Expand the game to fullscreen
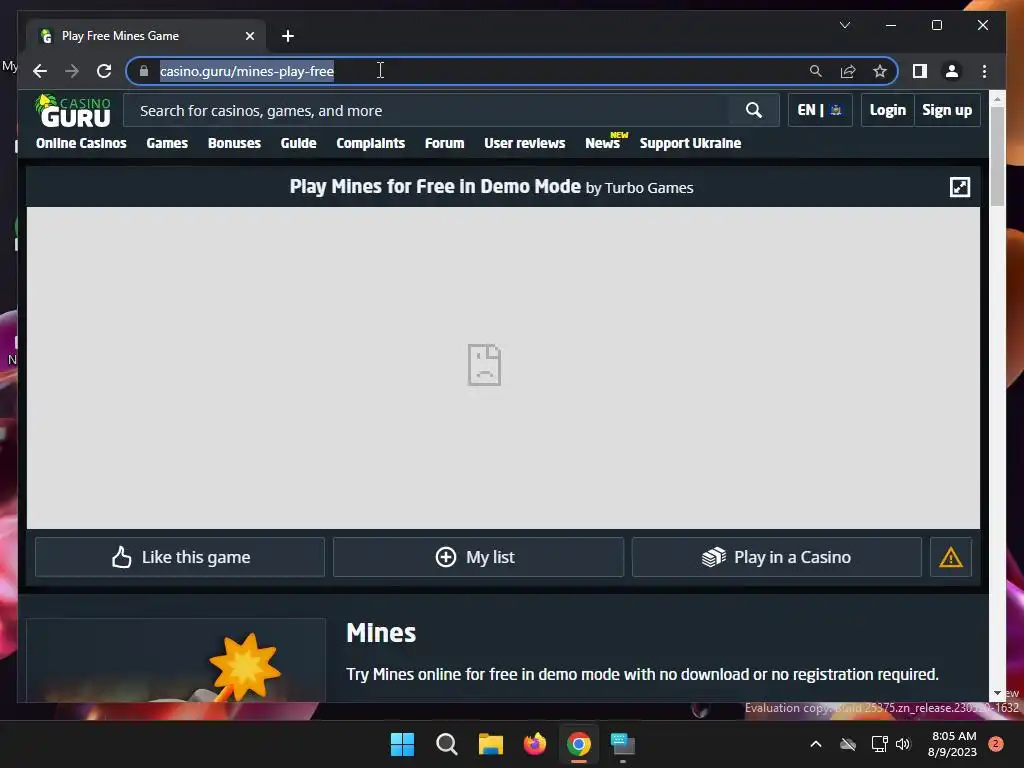1024x768 pixels. (x=959, y=187)
